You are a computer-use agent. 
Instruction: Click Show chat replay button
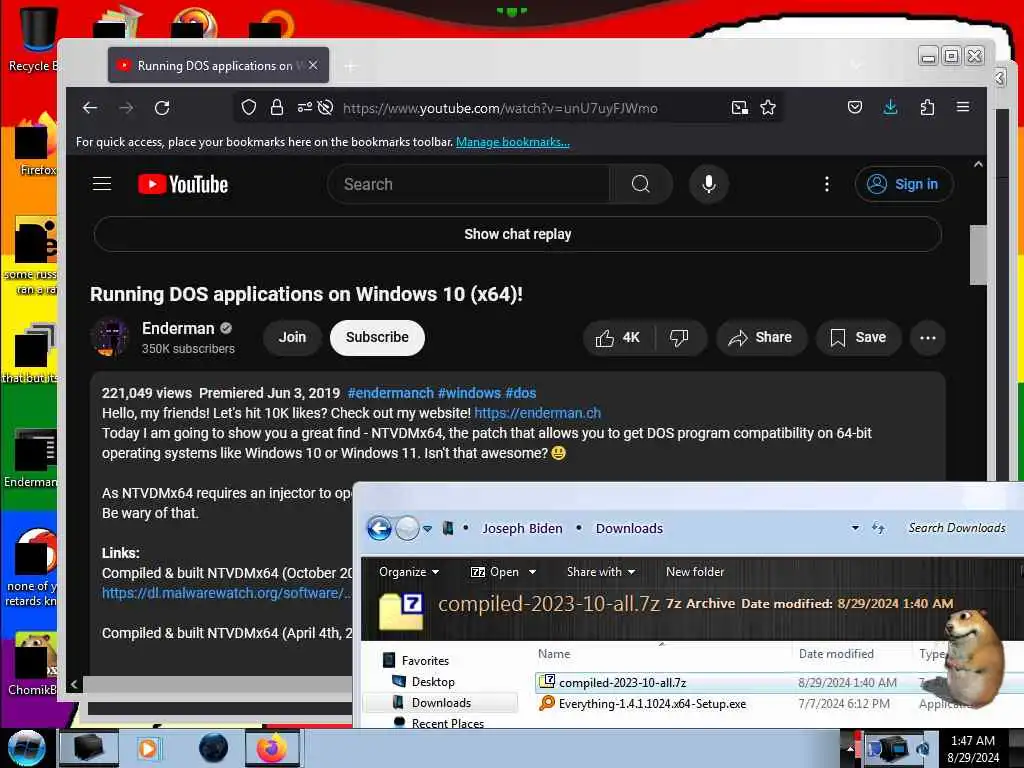click(x=518, y=234)
